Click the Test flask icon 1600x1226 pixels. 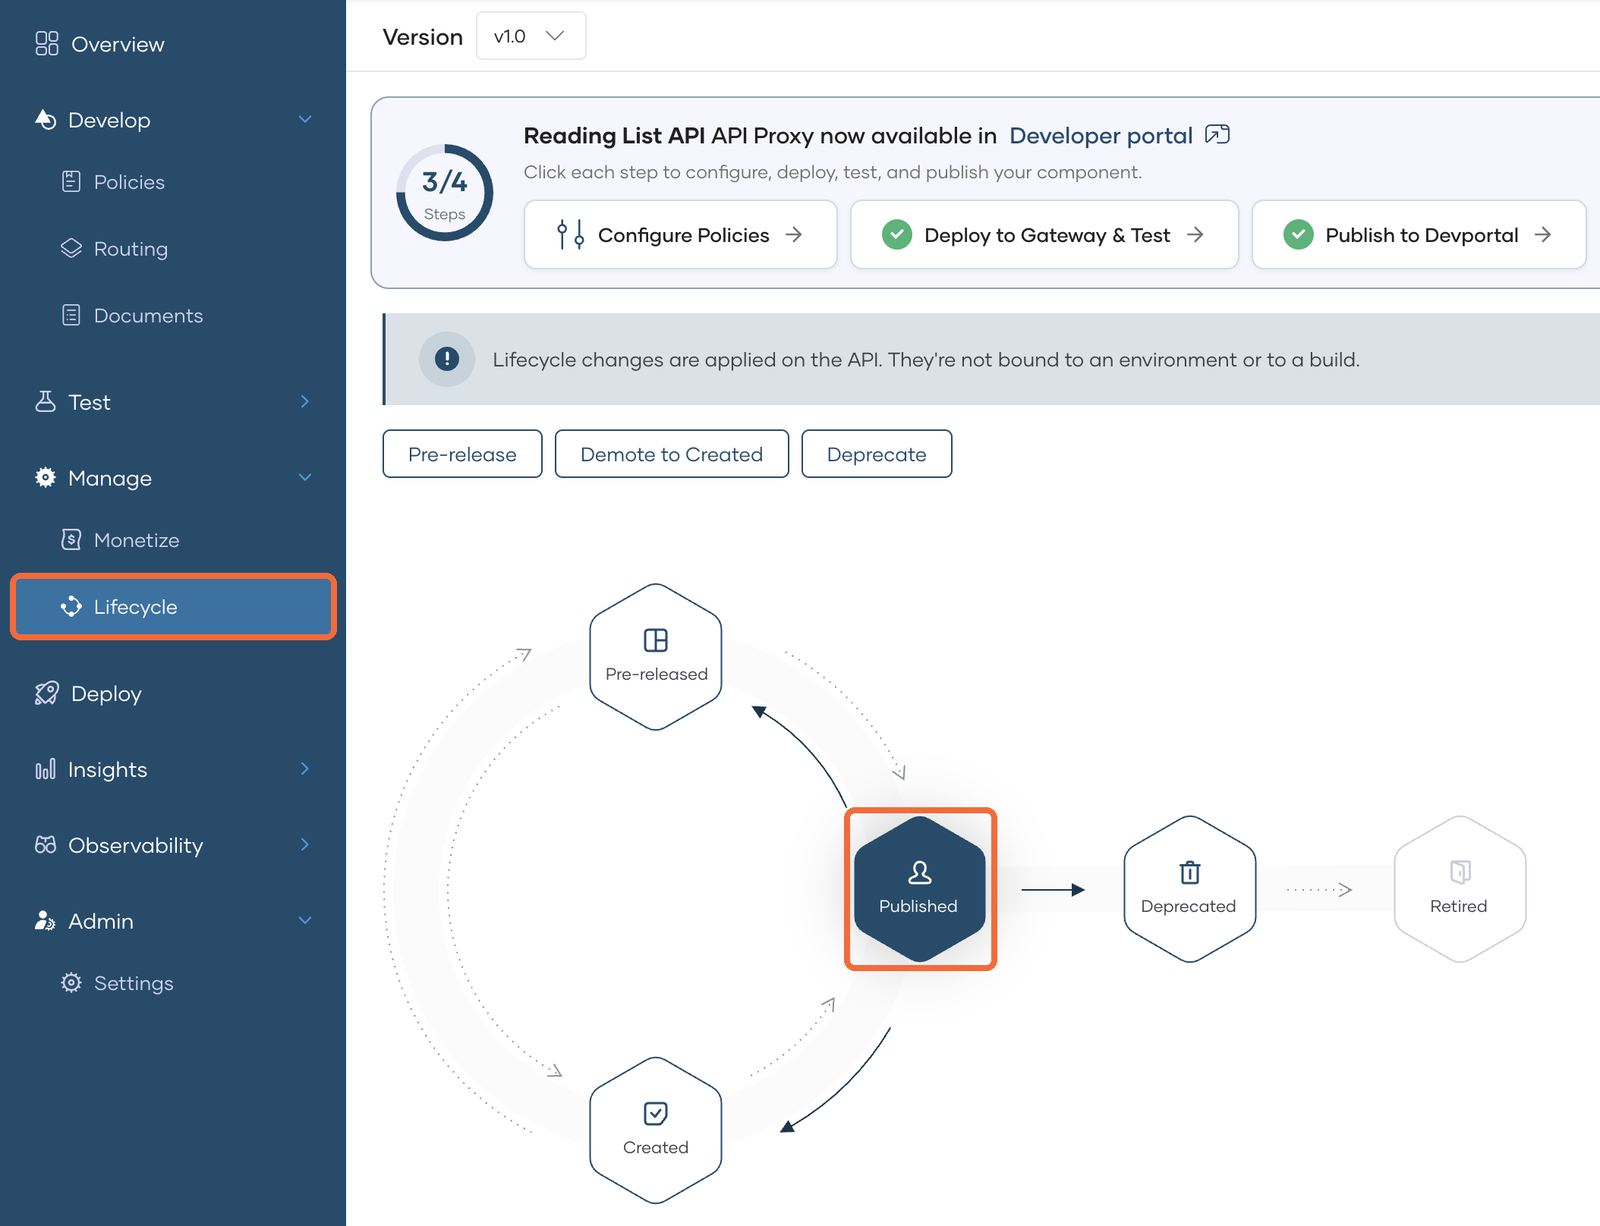click(46, 402)
